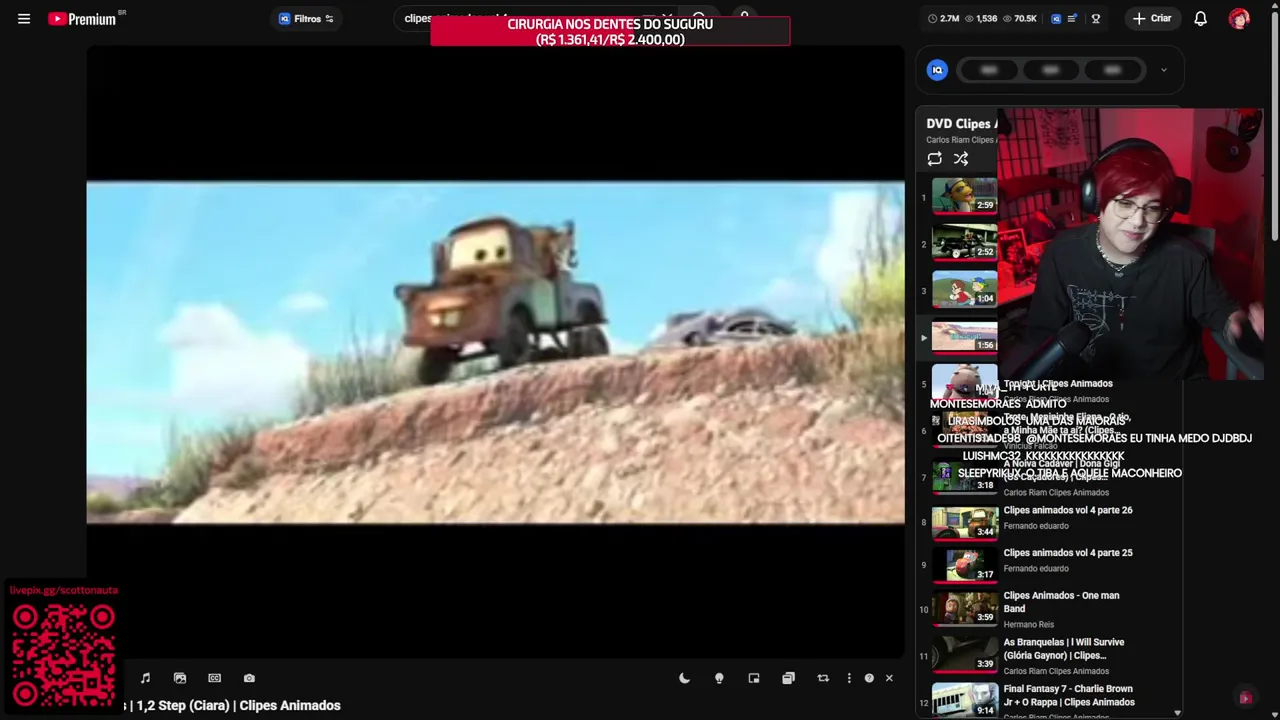The height and width of the screenshot is (720, 1280).
Task: Open 'Clipes animados vol 4 parte 25'
Action: [x=1068, y=553]
